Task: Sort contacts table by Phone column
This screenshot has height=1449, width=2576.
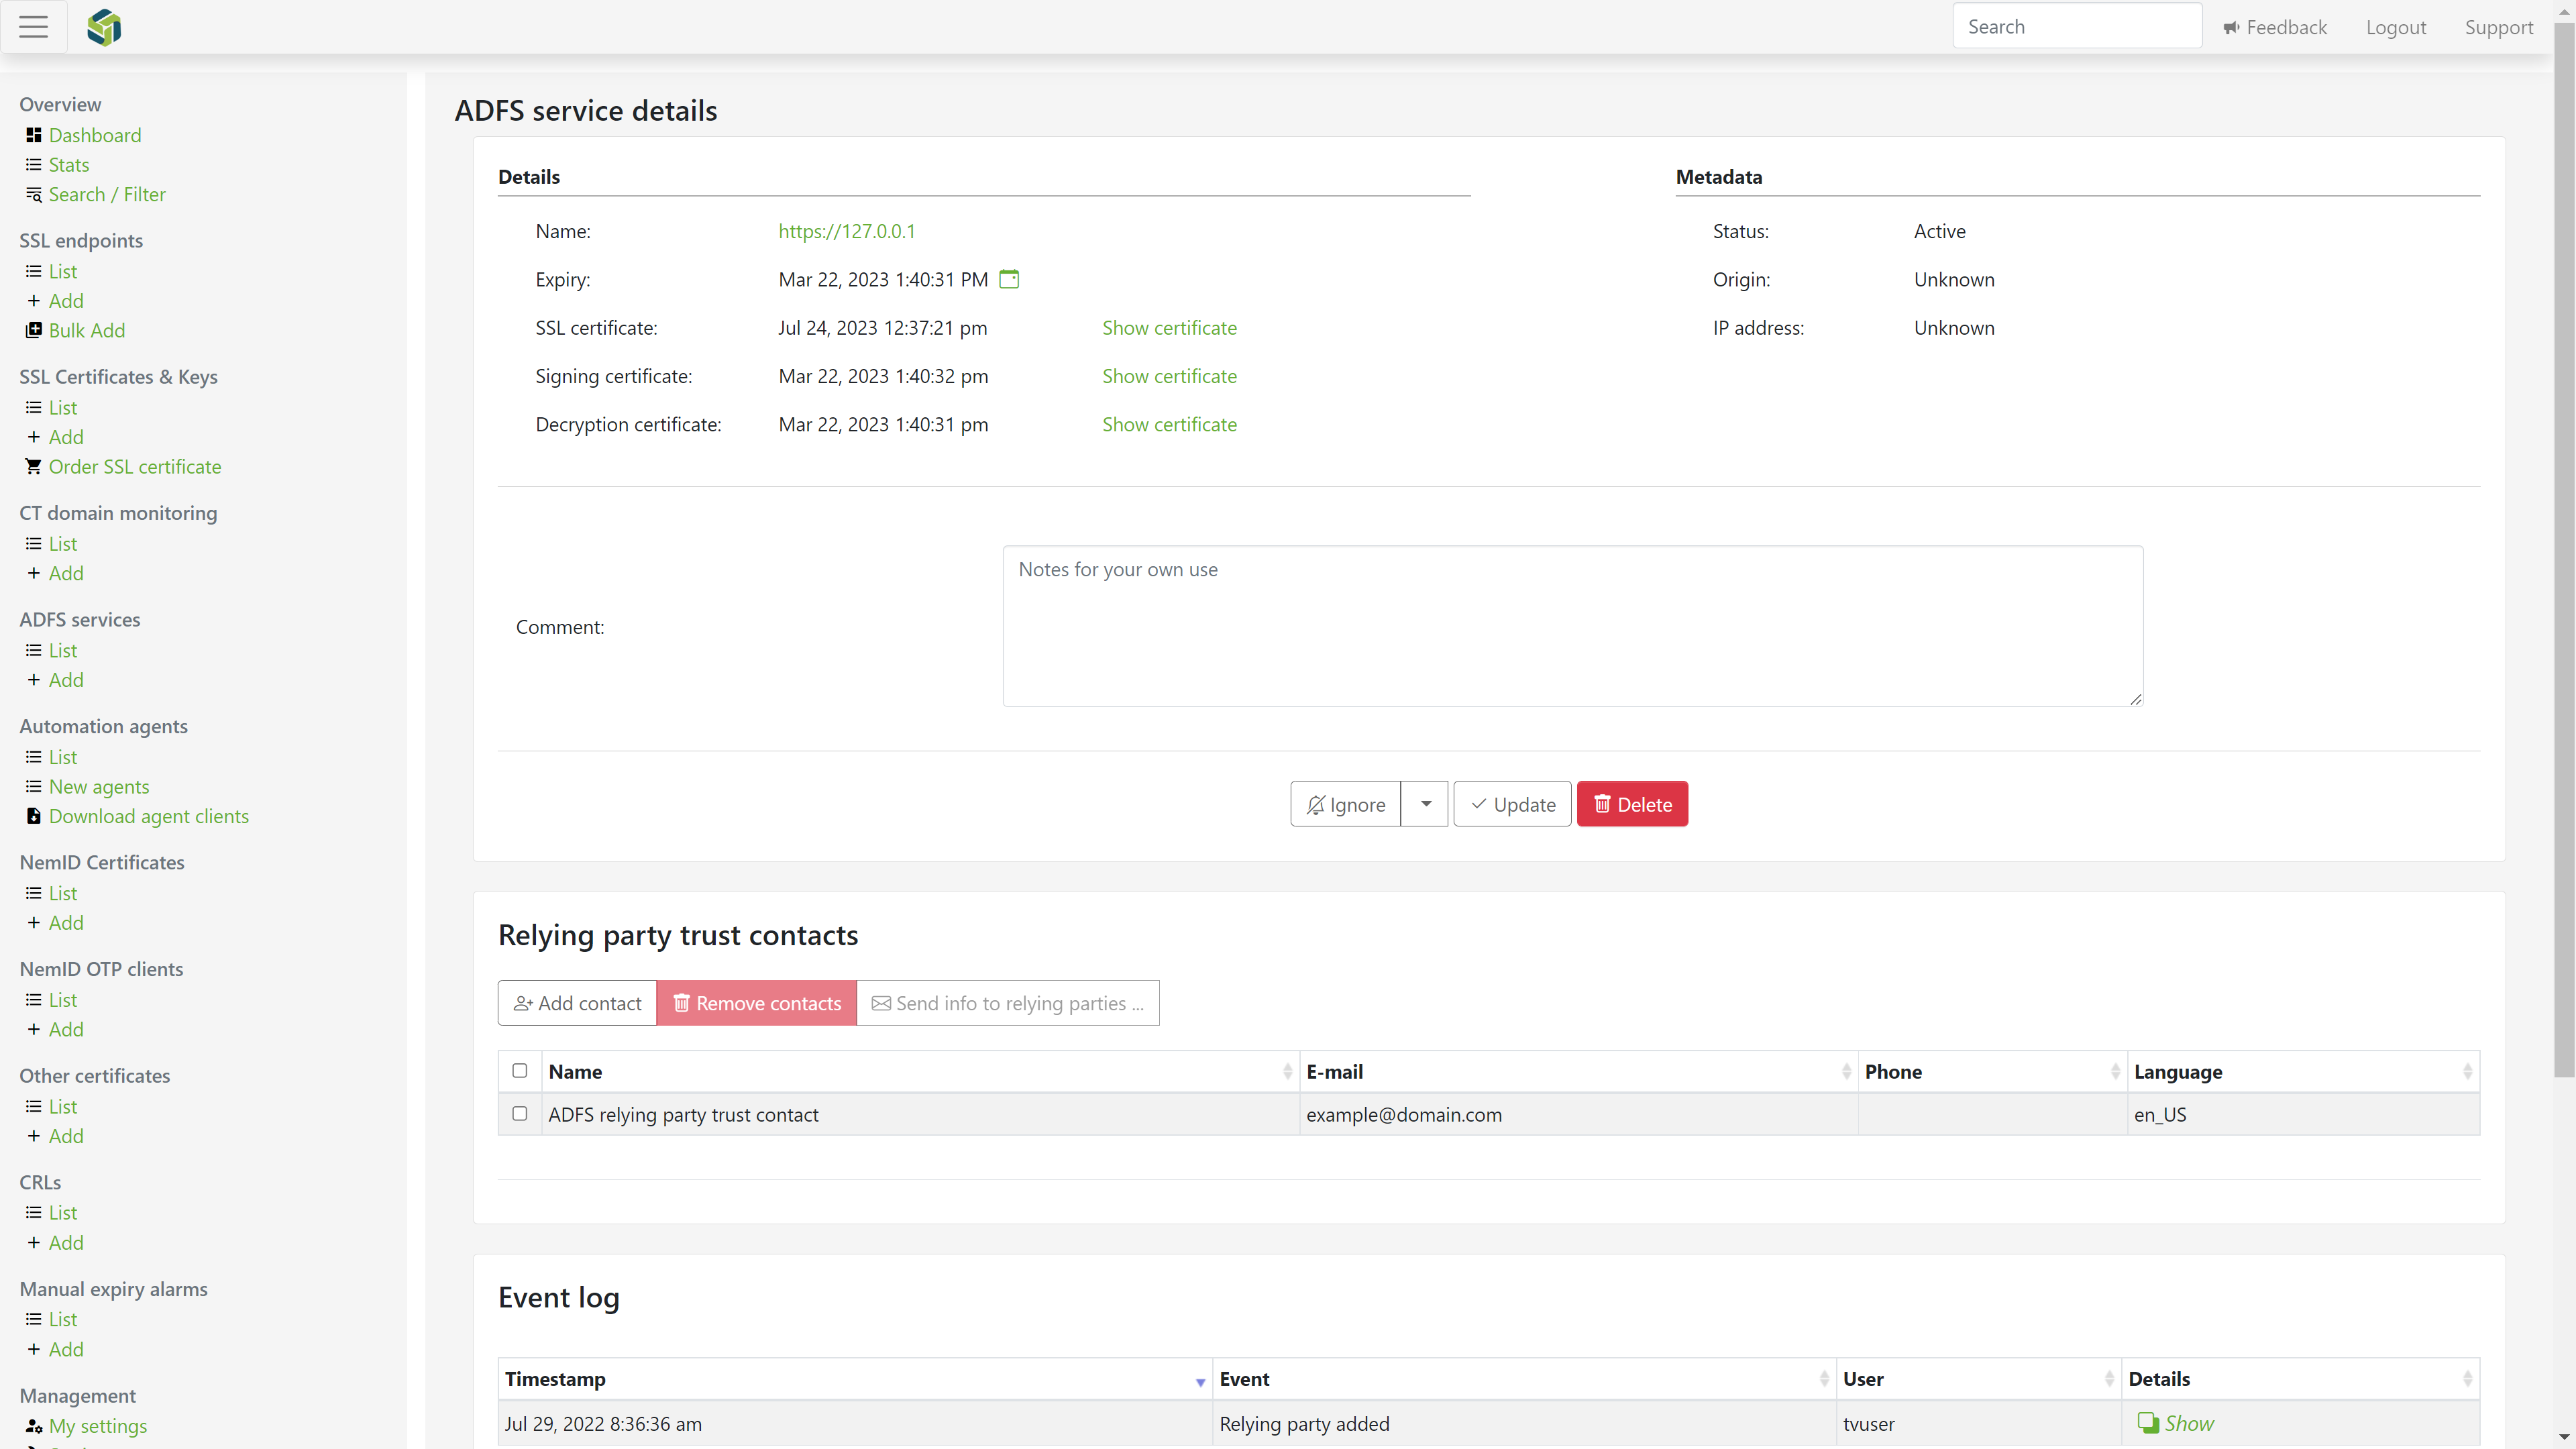Action: 1993,1072
